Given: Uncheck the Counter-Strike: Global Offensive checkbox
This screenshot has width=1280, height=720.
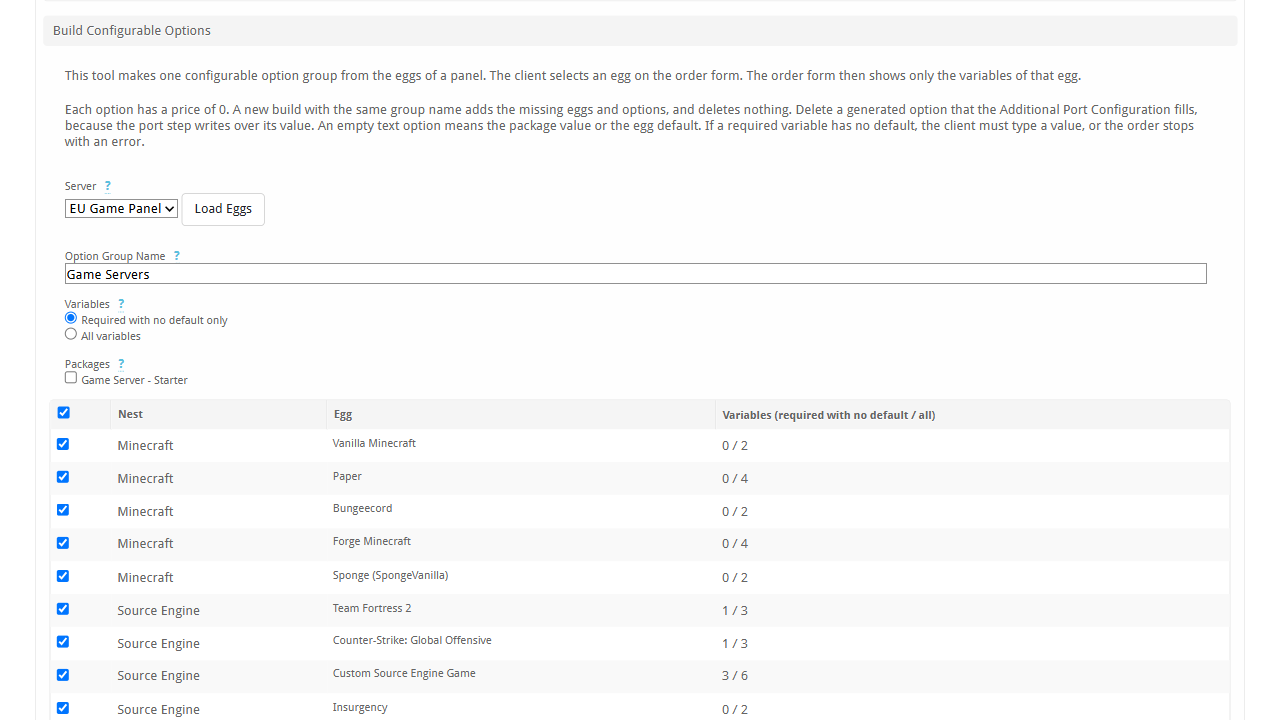Looking at the screenshot, I should [x=63, y=642].
